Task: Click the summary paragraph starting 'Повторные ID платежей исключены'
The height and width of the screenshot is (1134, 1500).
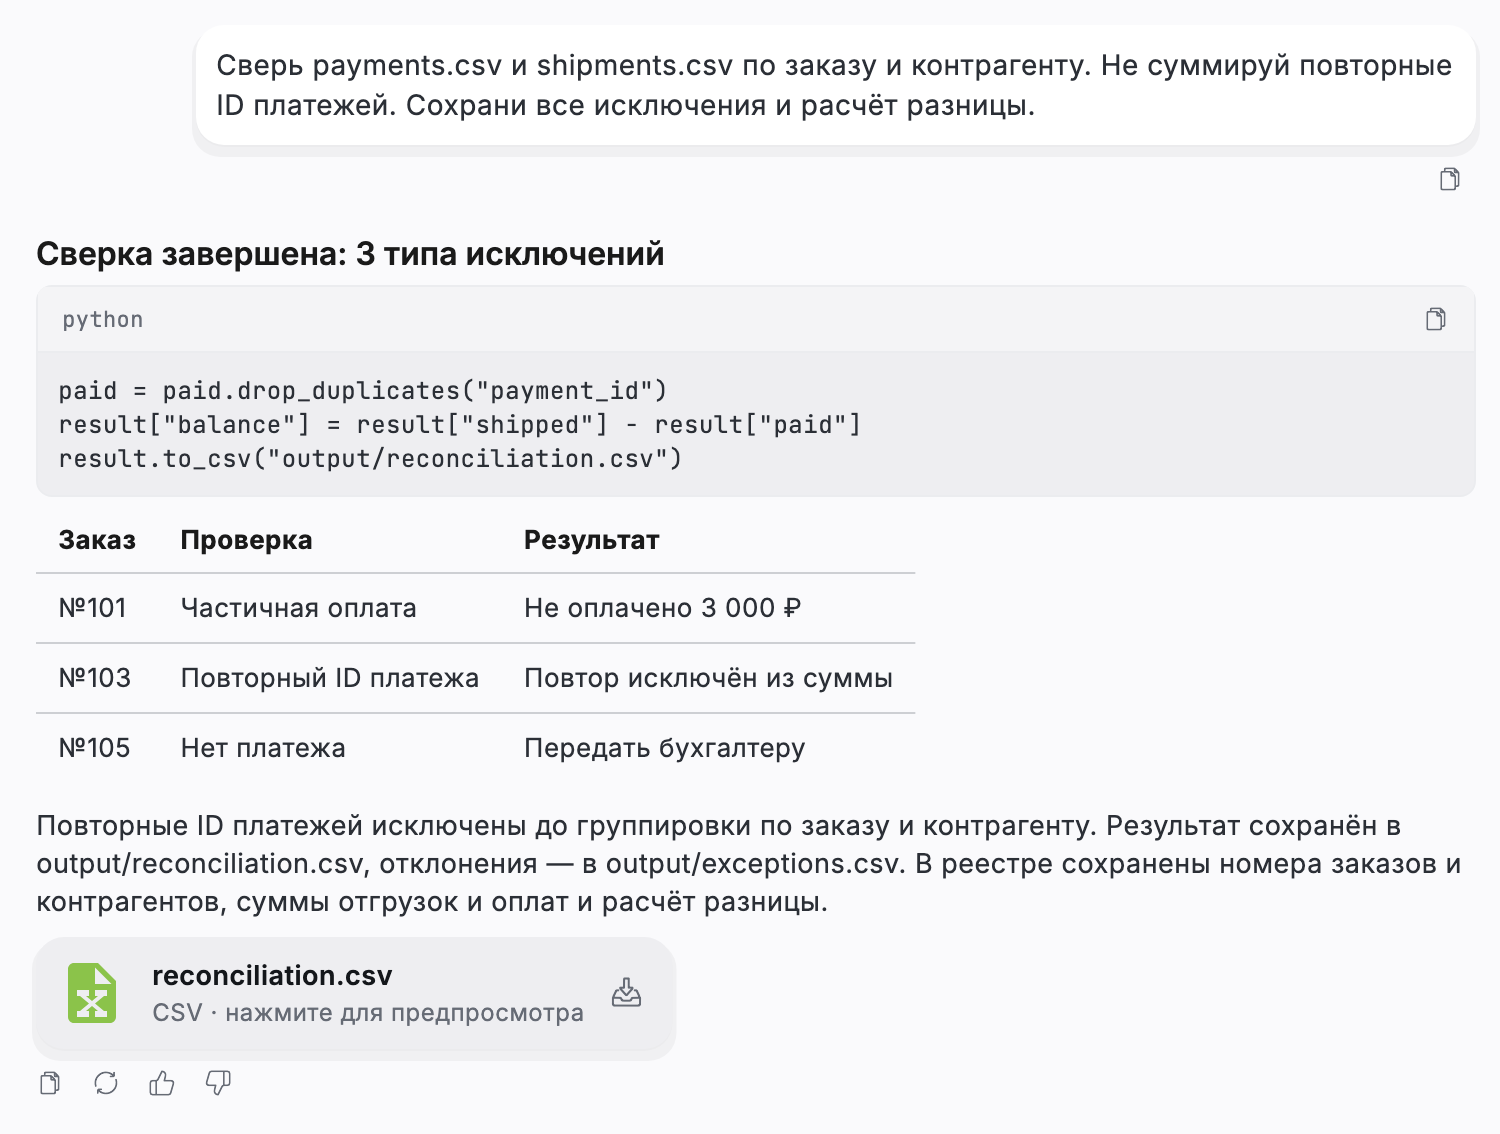Action: click(x=749, y=864)
